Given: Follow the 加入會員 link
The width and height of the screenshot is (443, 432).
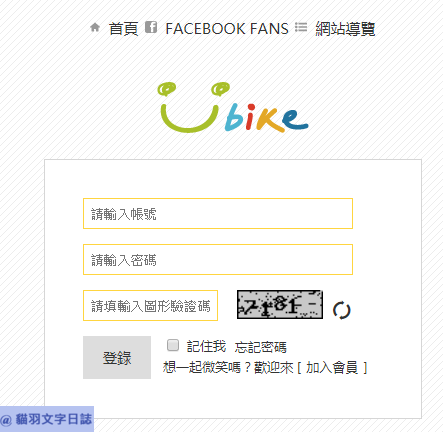Looking at the screenshot, I should click(x=332, y=368).
